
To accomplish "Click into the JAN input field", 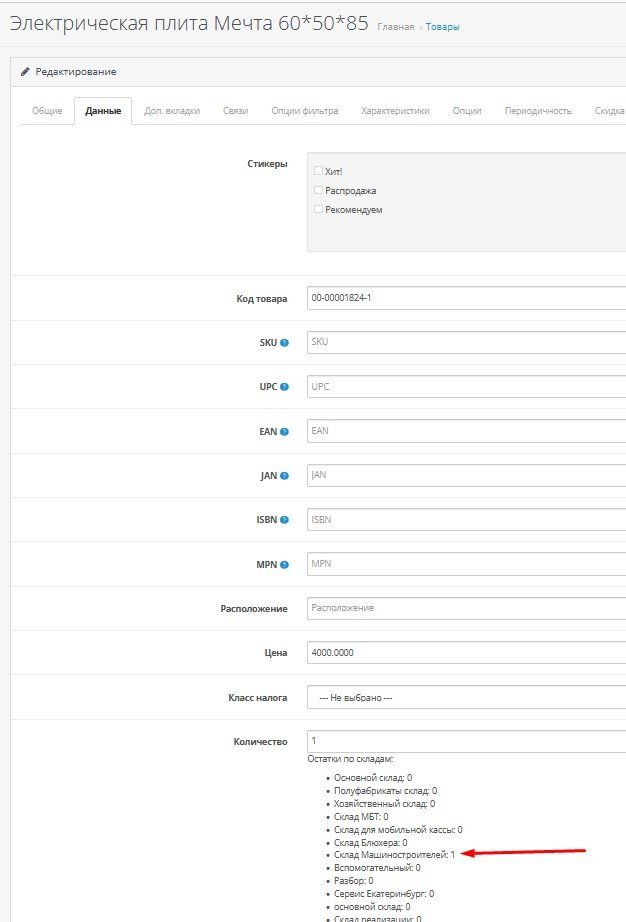I will pyautogui.click(x=466, y=475).
